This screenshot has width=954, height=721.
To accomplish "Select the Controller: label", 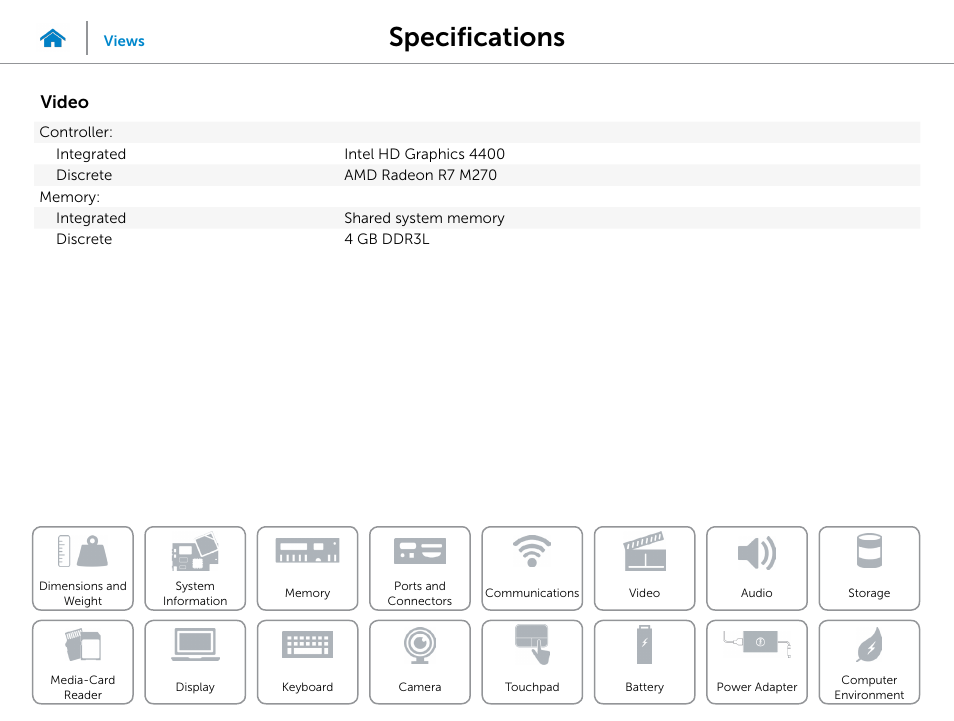I will [76, 132].
